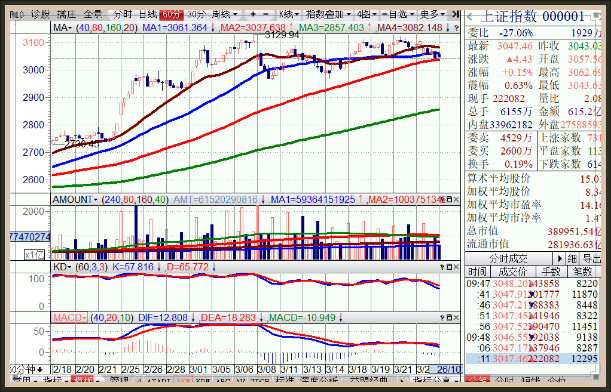Open the MACD indicator selector dropdown

tap(70, 318)
